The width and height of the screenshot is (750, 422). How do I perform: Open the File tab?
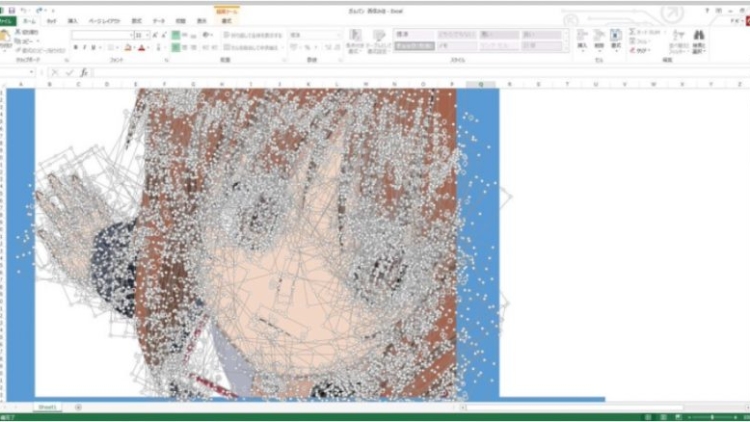coord(6,20)
